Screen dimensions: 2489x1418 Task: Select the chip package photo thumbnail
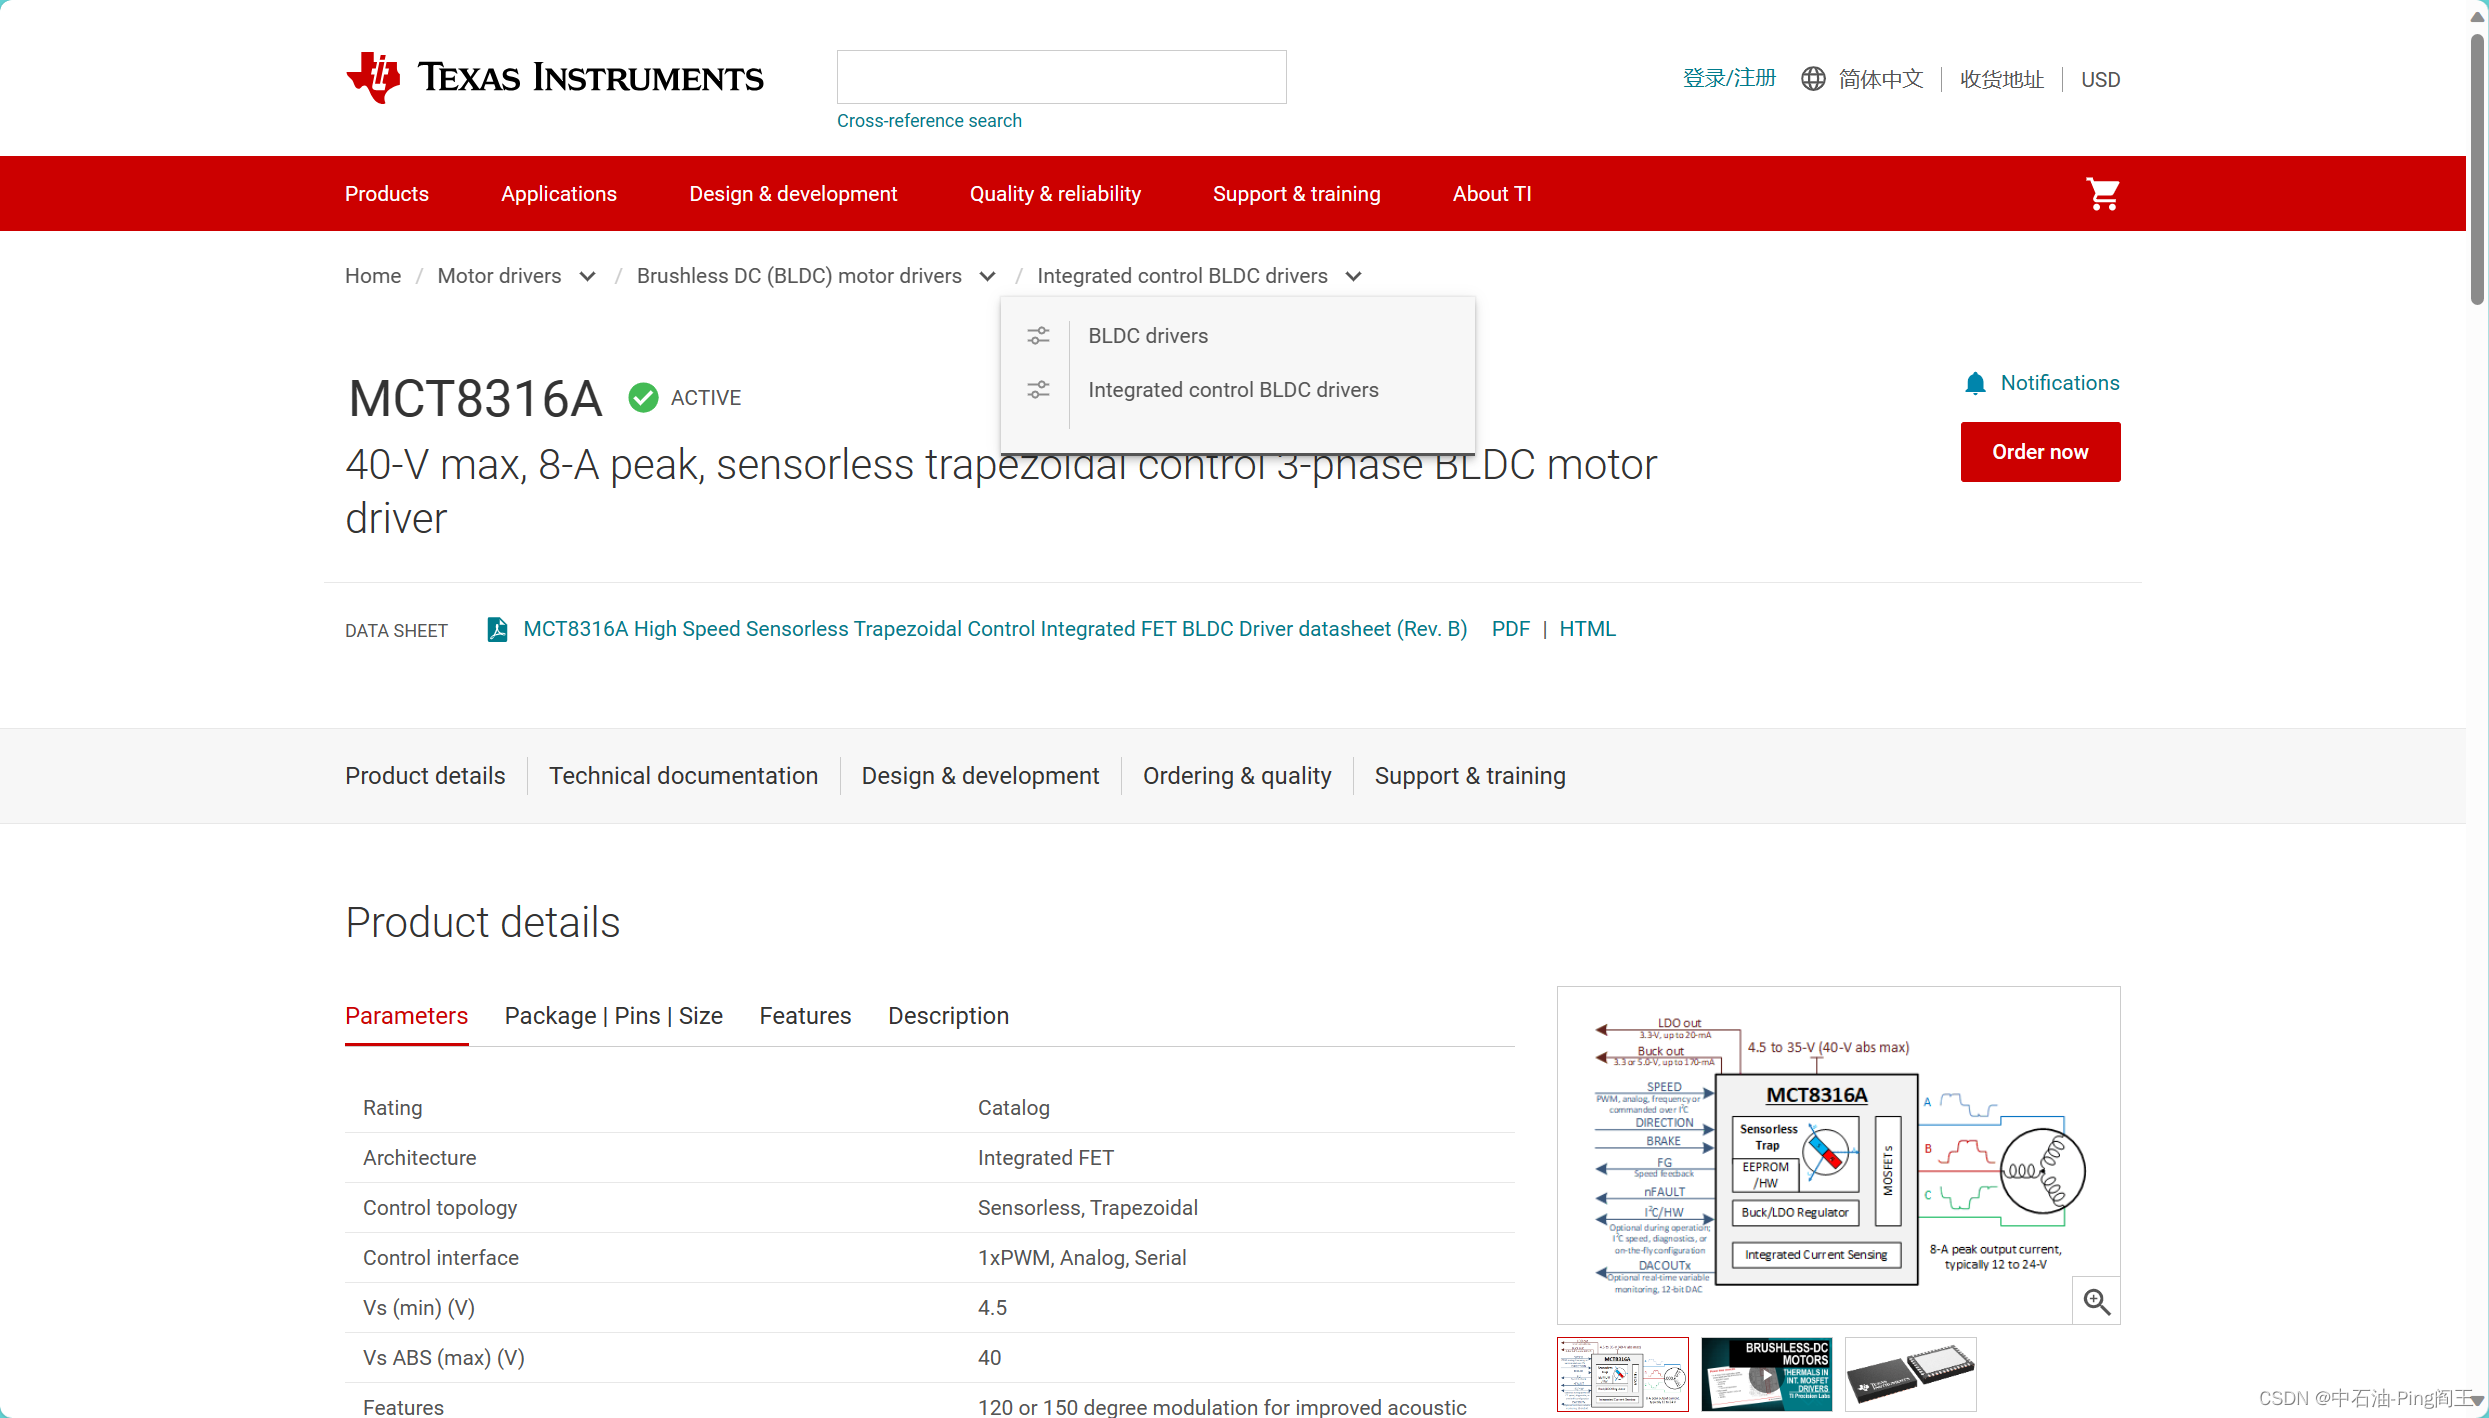click(x=1910, y=1374)
